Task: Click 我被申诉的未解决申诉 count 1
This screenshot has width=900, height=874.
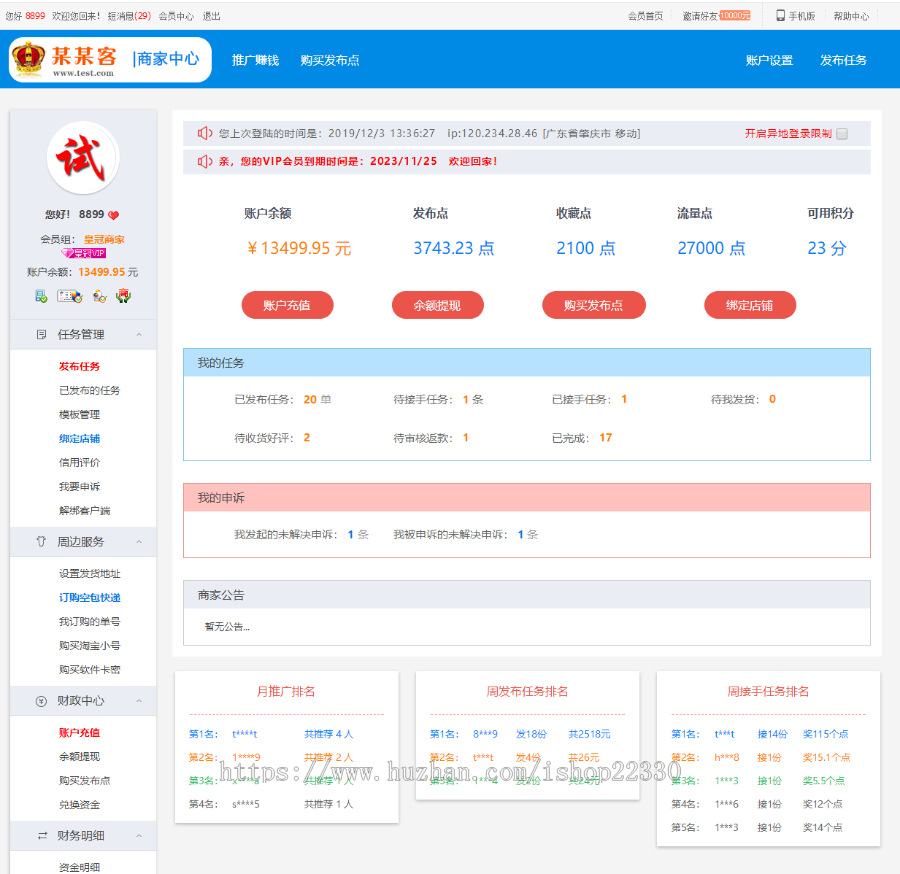Action: click(x=521, y=535)
